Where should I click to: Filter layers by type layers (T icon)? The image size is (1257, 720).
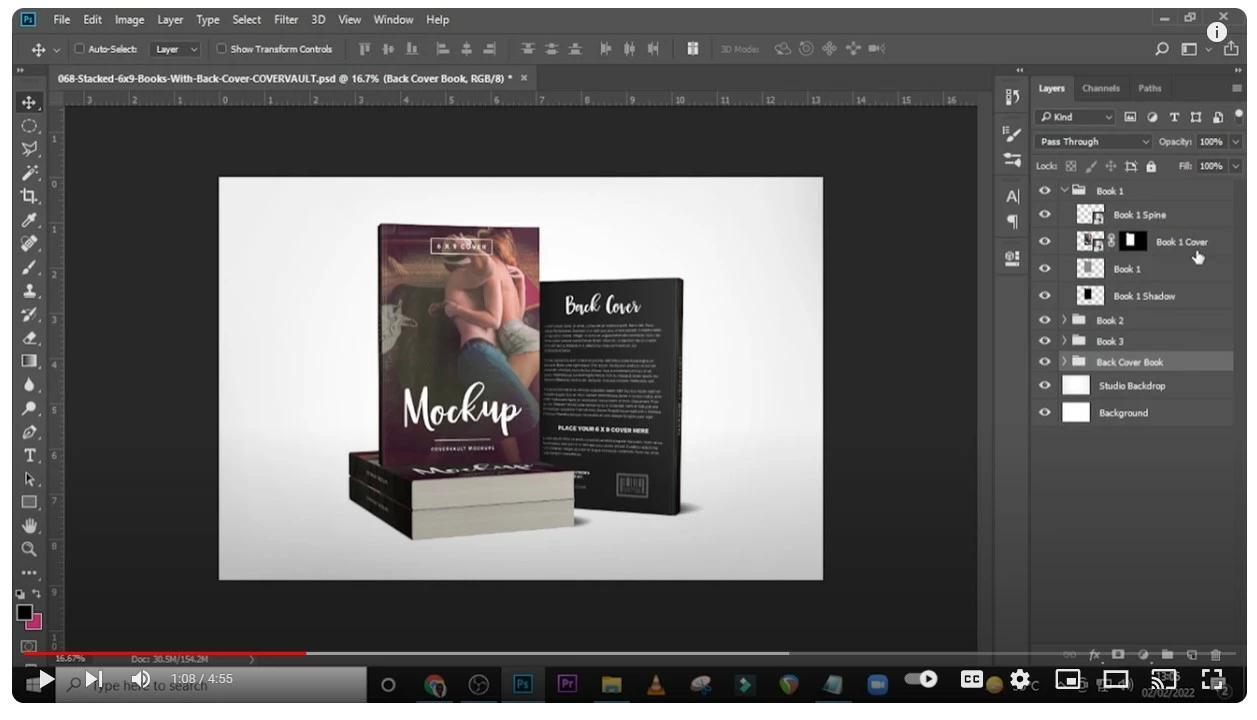[1174, 117]
